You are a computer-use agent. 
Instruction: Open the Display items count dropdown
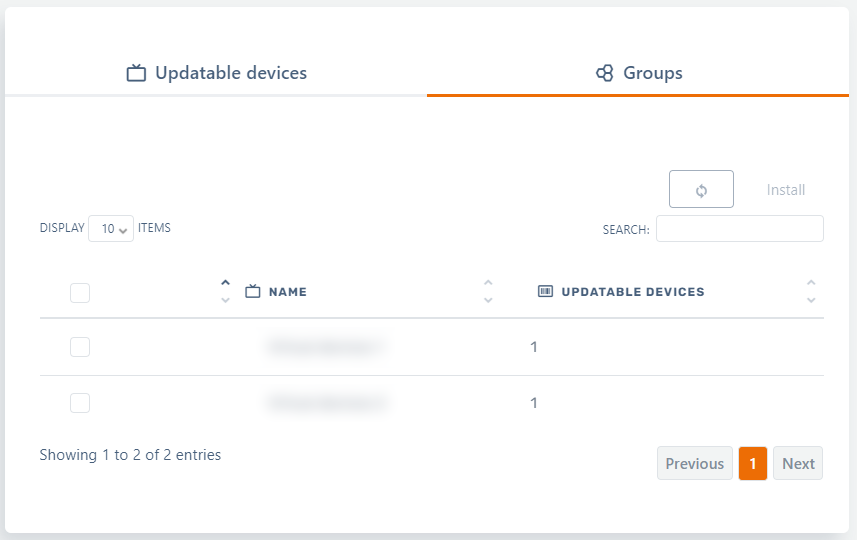click(x=111, y=228)
